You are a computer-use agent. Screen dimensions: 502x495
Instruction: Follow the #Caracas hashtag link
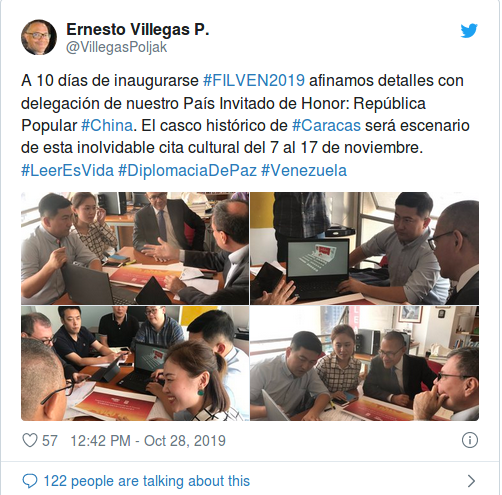tap(326, 126)
